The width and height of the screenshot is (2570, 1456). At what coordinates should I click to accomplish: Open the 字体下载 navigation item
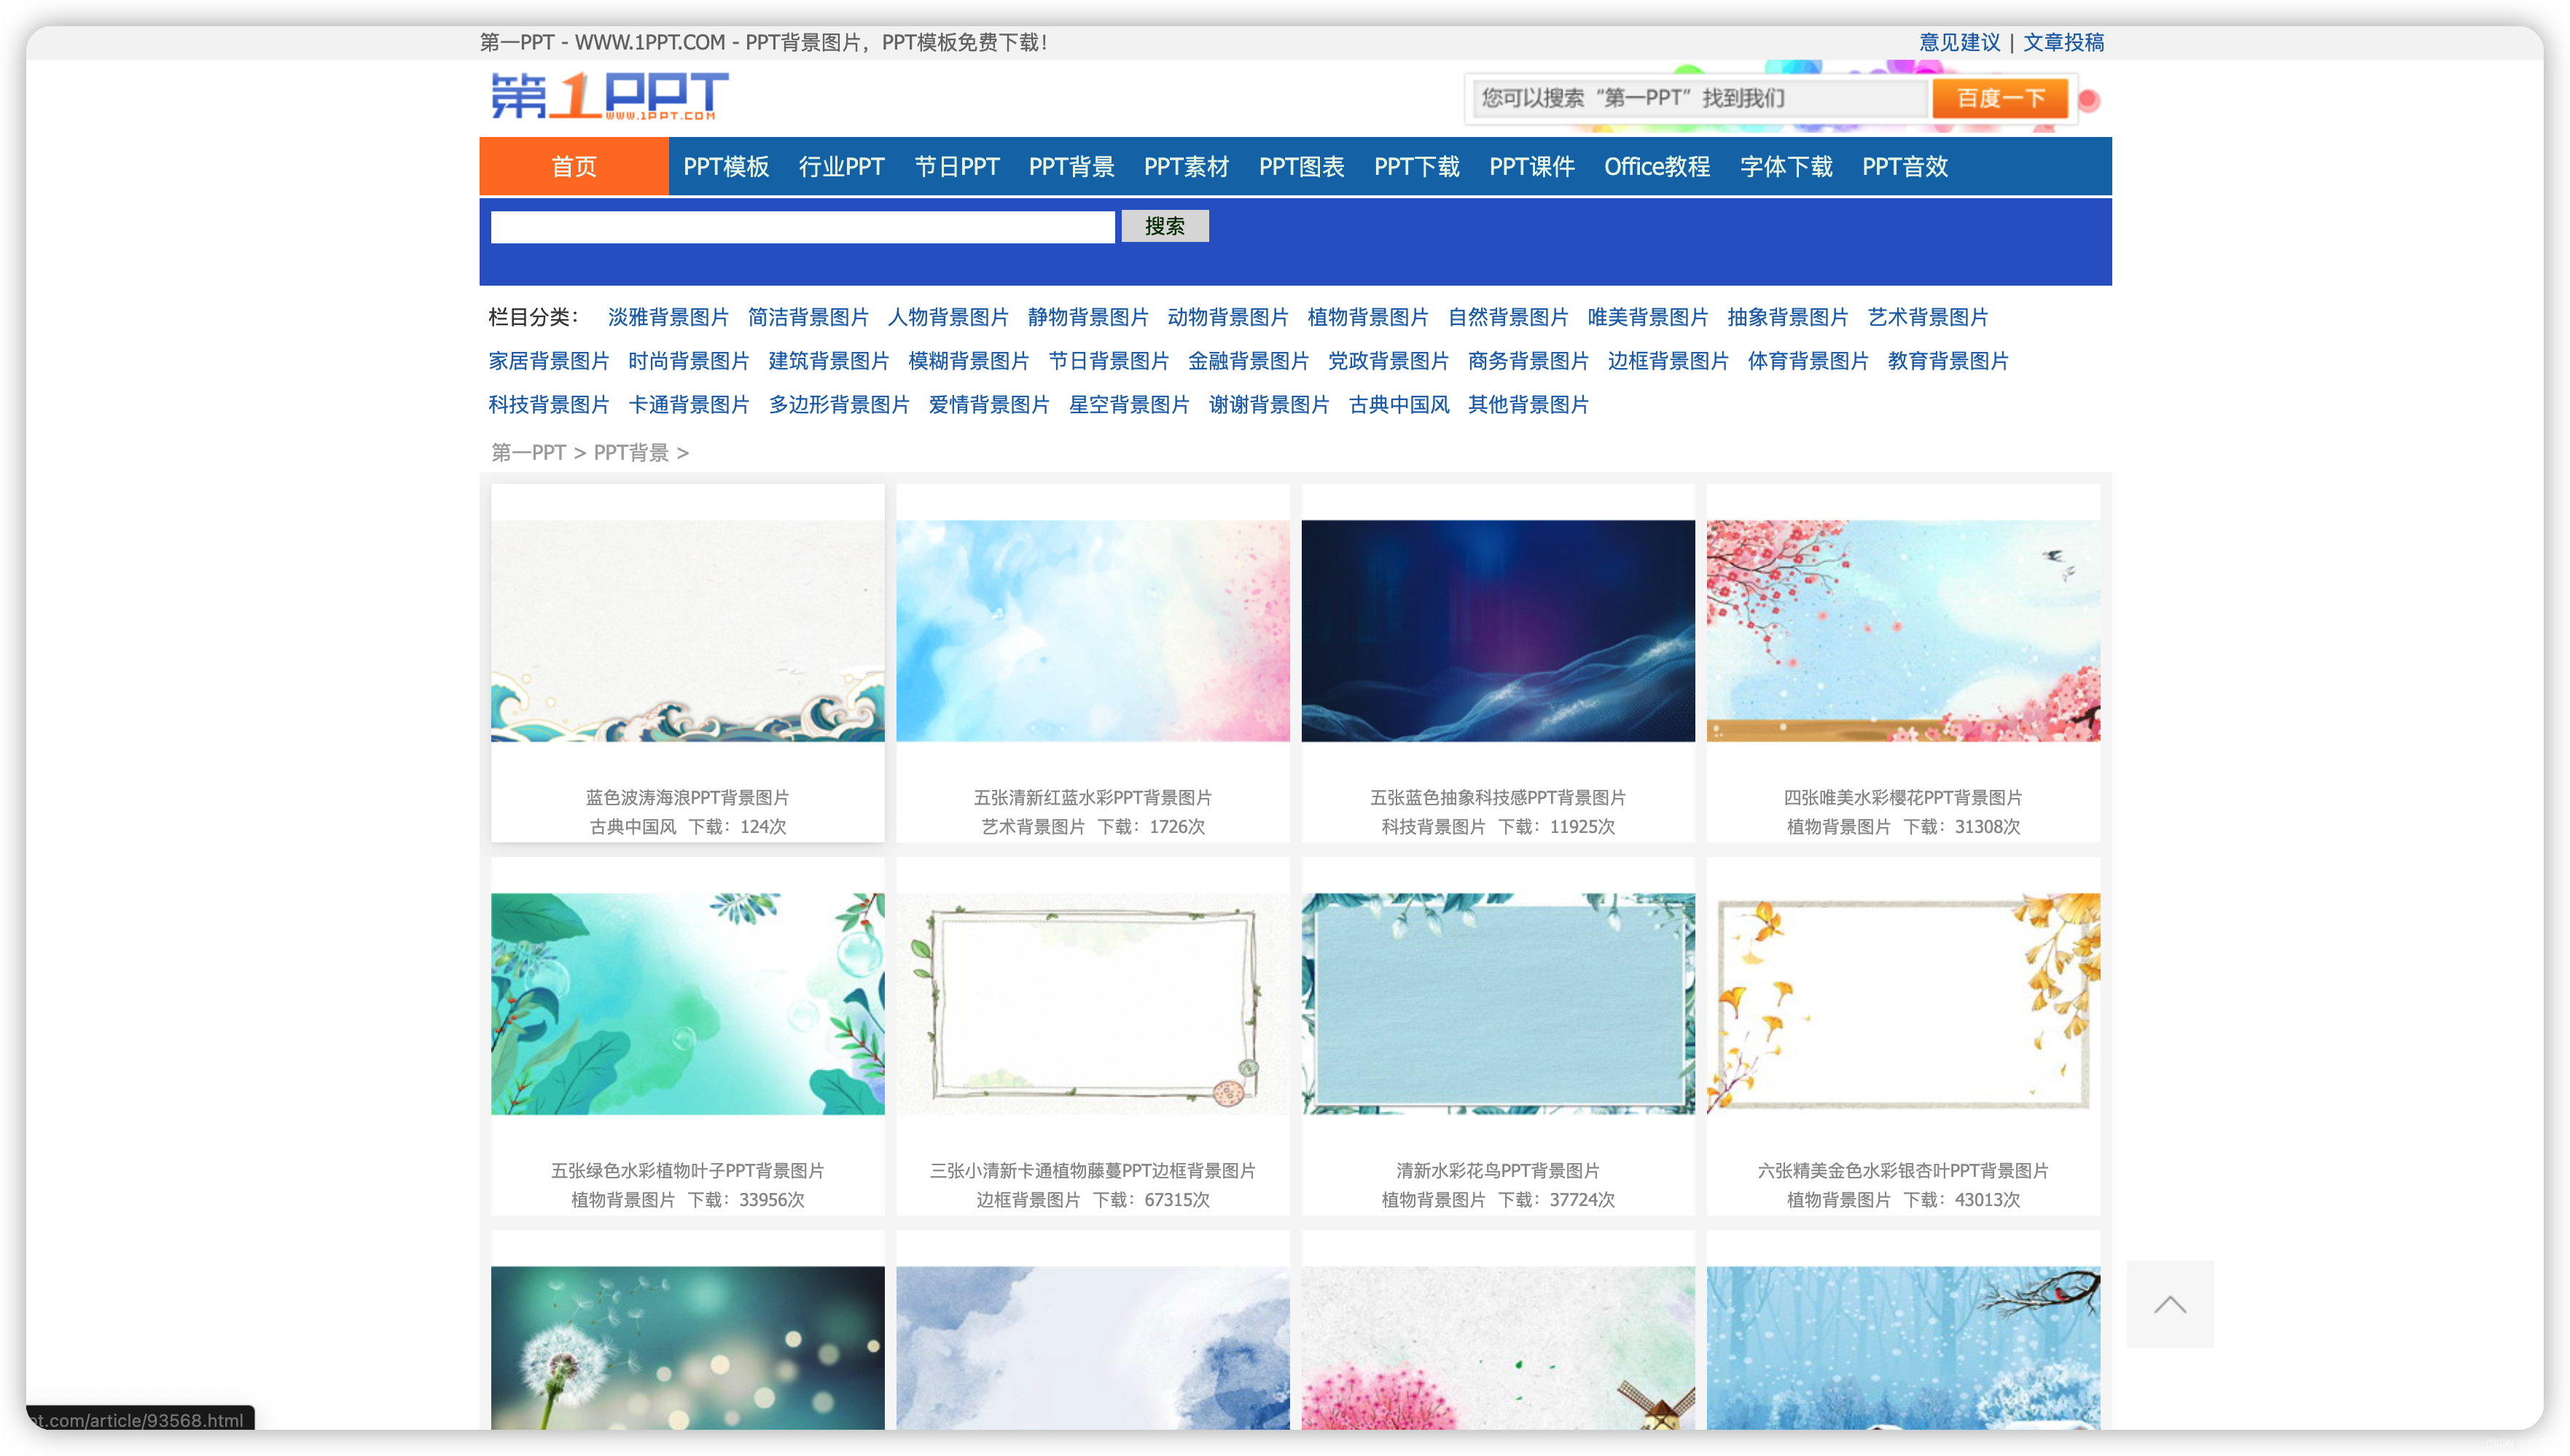pyautogui.click(x=1786, y=166)
